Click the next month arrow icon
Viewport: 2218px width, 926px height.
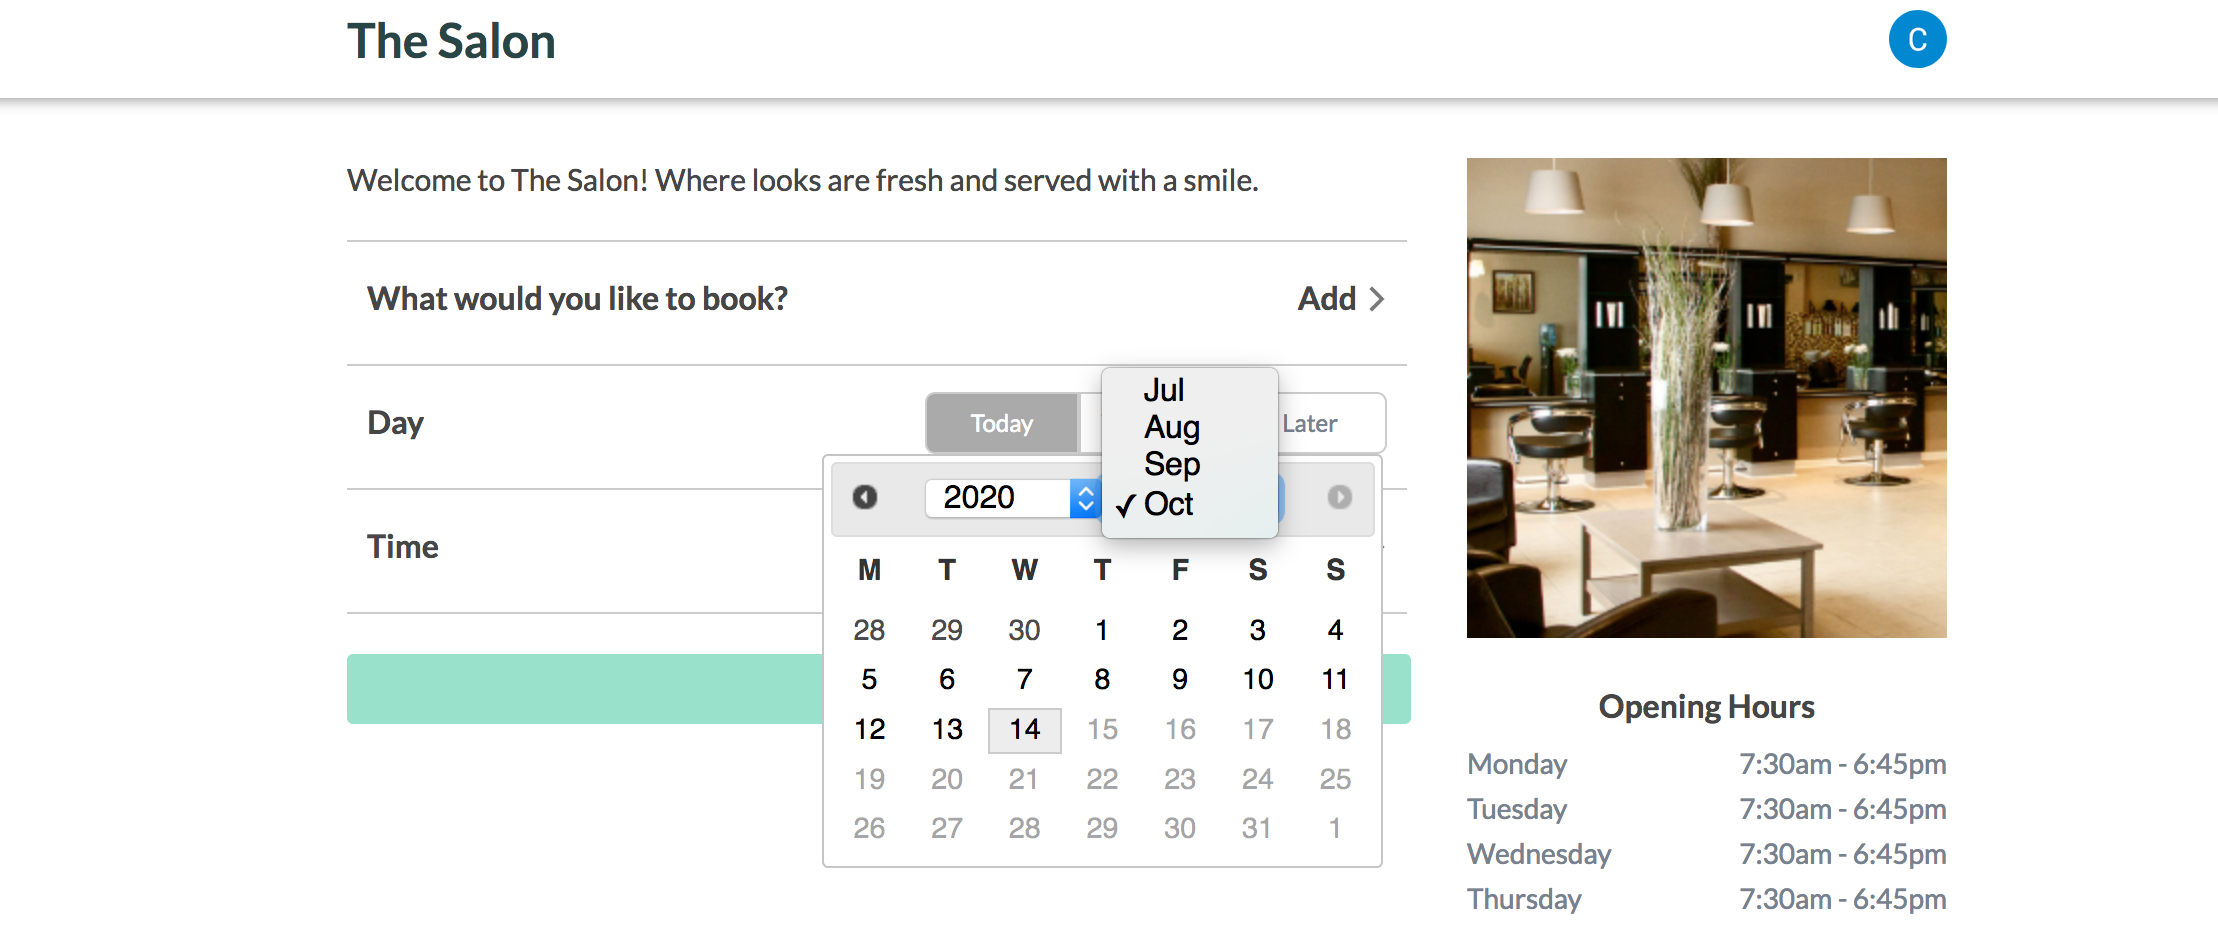click(x=1339, y=497)
